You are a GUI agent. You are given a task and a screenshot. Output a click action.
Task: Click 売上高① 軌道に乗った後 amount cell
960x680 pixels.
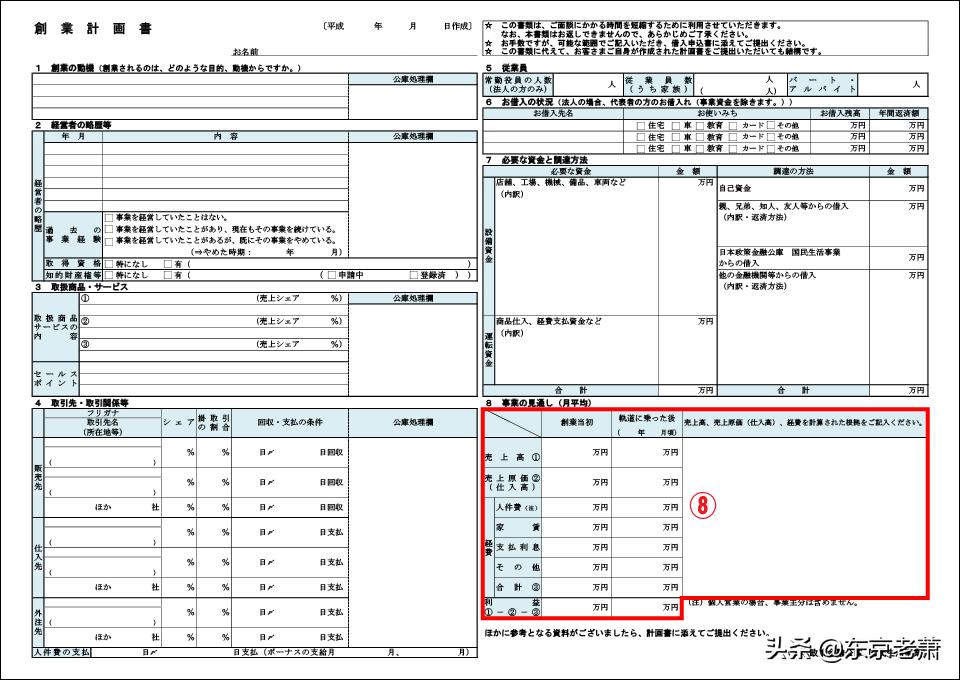tap(647, 452)
